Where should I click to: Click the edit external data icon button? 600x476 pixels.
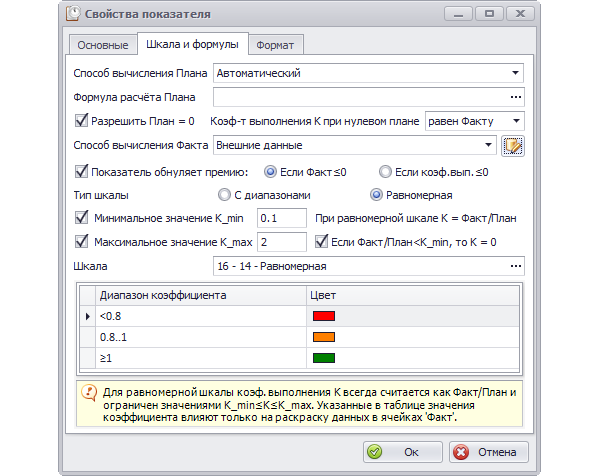point(513,146)
